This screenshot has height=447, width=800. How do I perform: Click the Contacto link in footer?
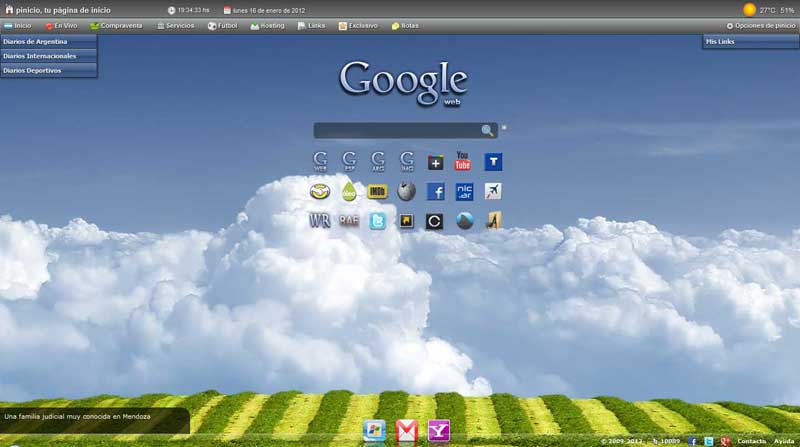coord(751,441)
